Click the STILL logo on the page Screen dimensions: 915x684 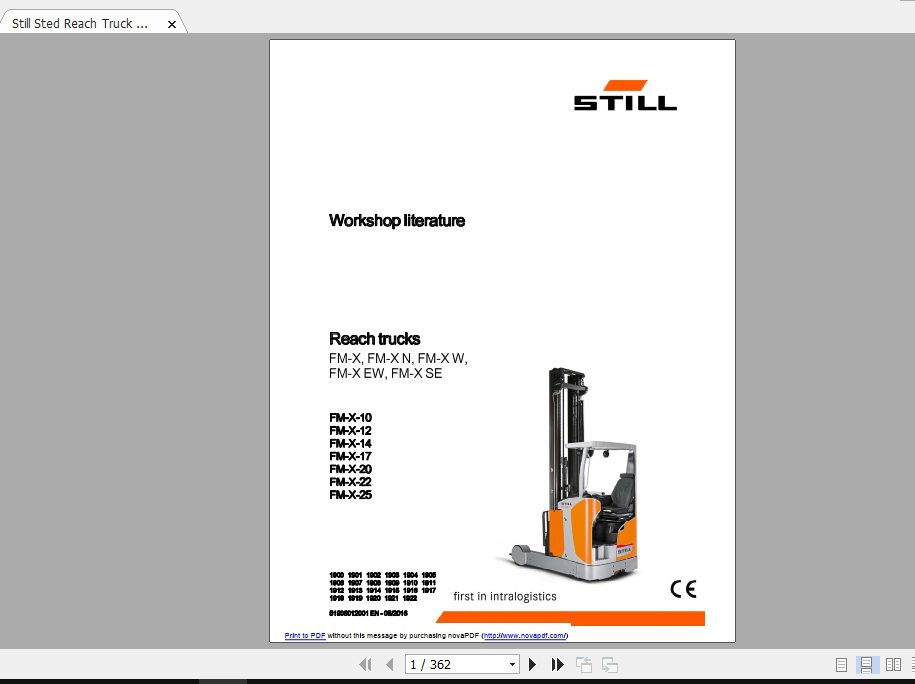coord(625,95)
